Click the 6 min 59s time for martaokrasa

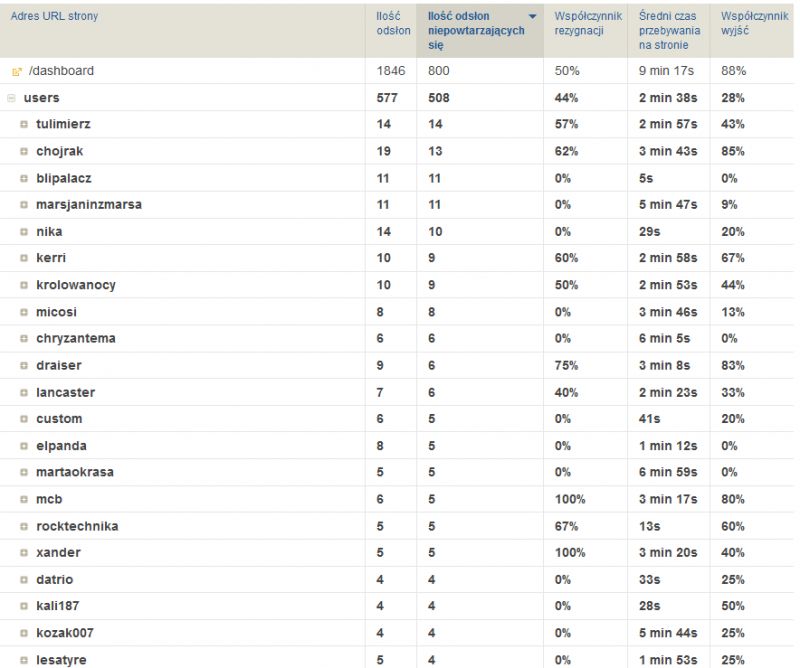tap(668, 473)
